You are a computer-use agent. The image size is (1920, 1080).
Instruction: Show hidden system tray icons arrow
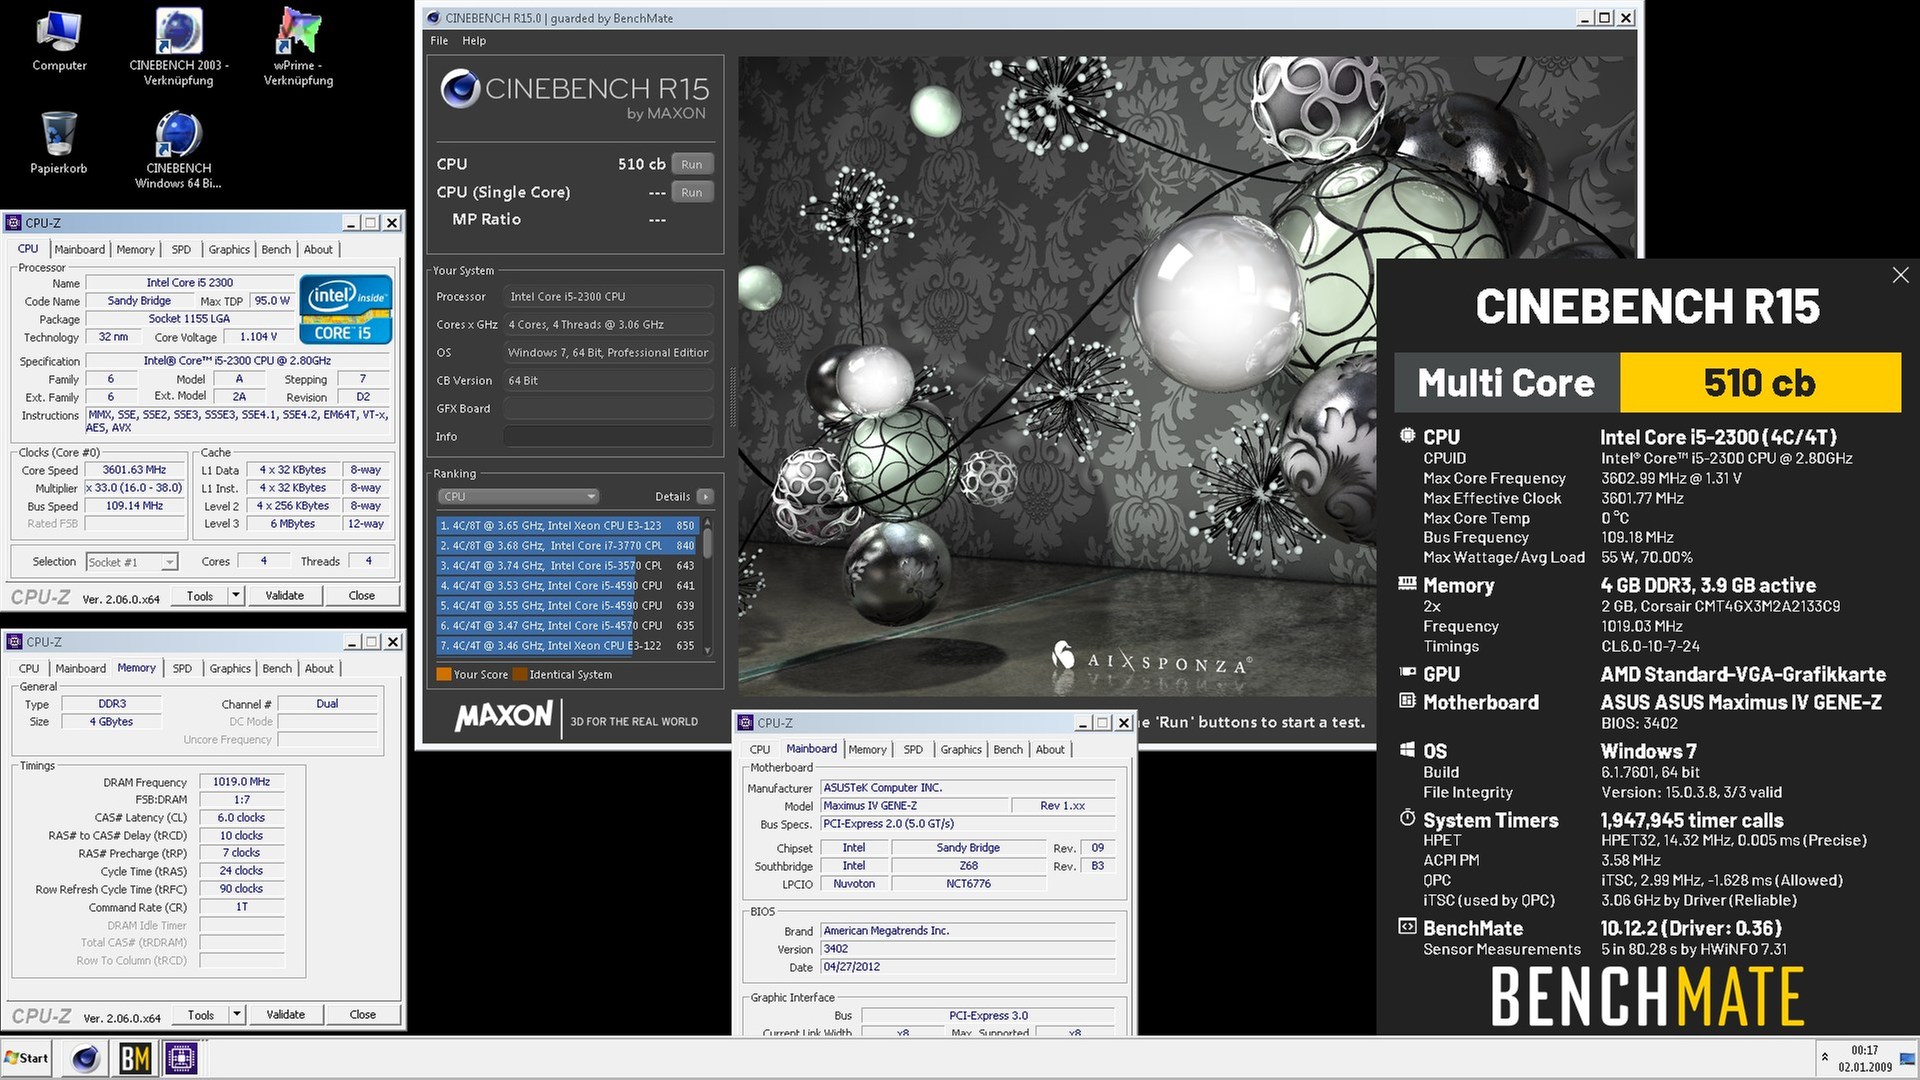coord(1825,1058)
